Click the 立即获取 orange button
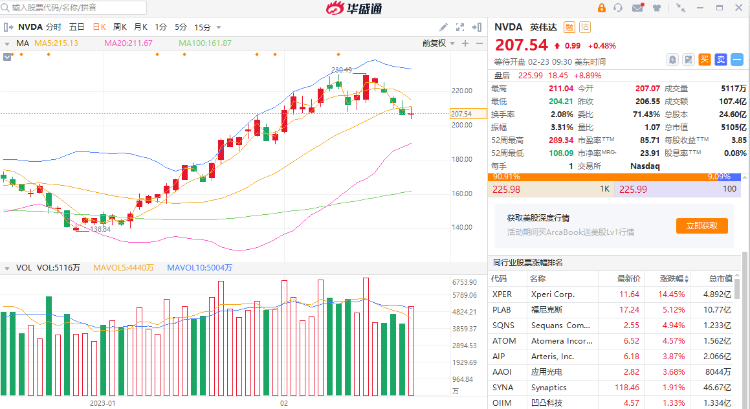 [x=702, y=226]
